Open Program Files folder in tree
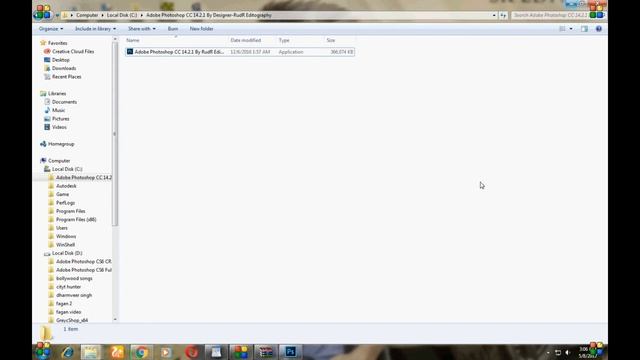The image size is (640, 360). click(x=71, y=211)
